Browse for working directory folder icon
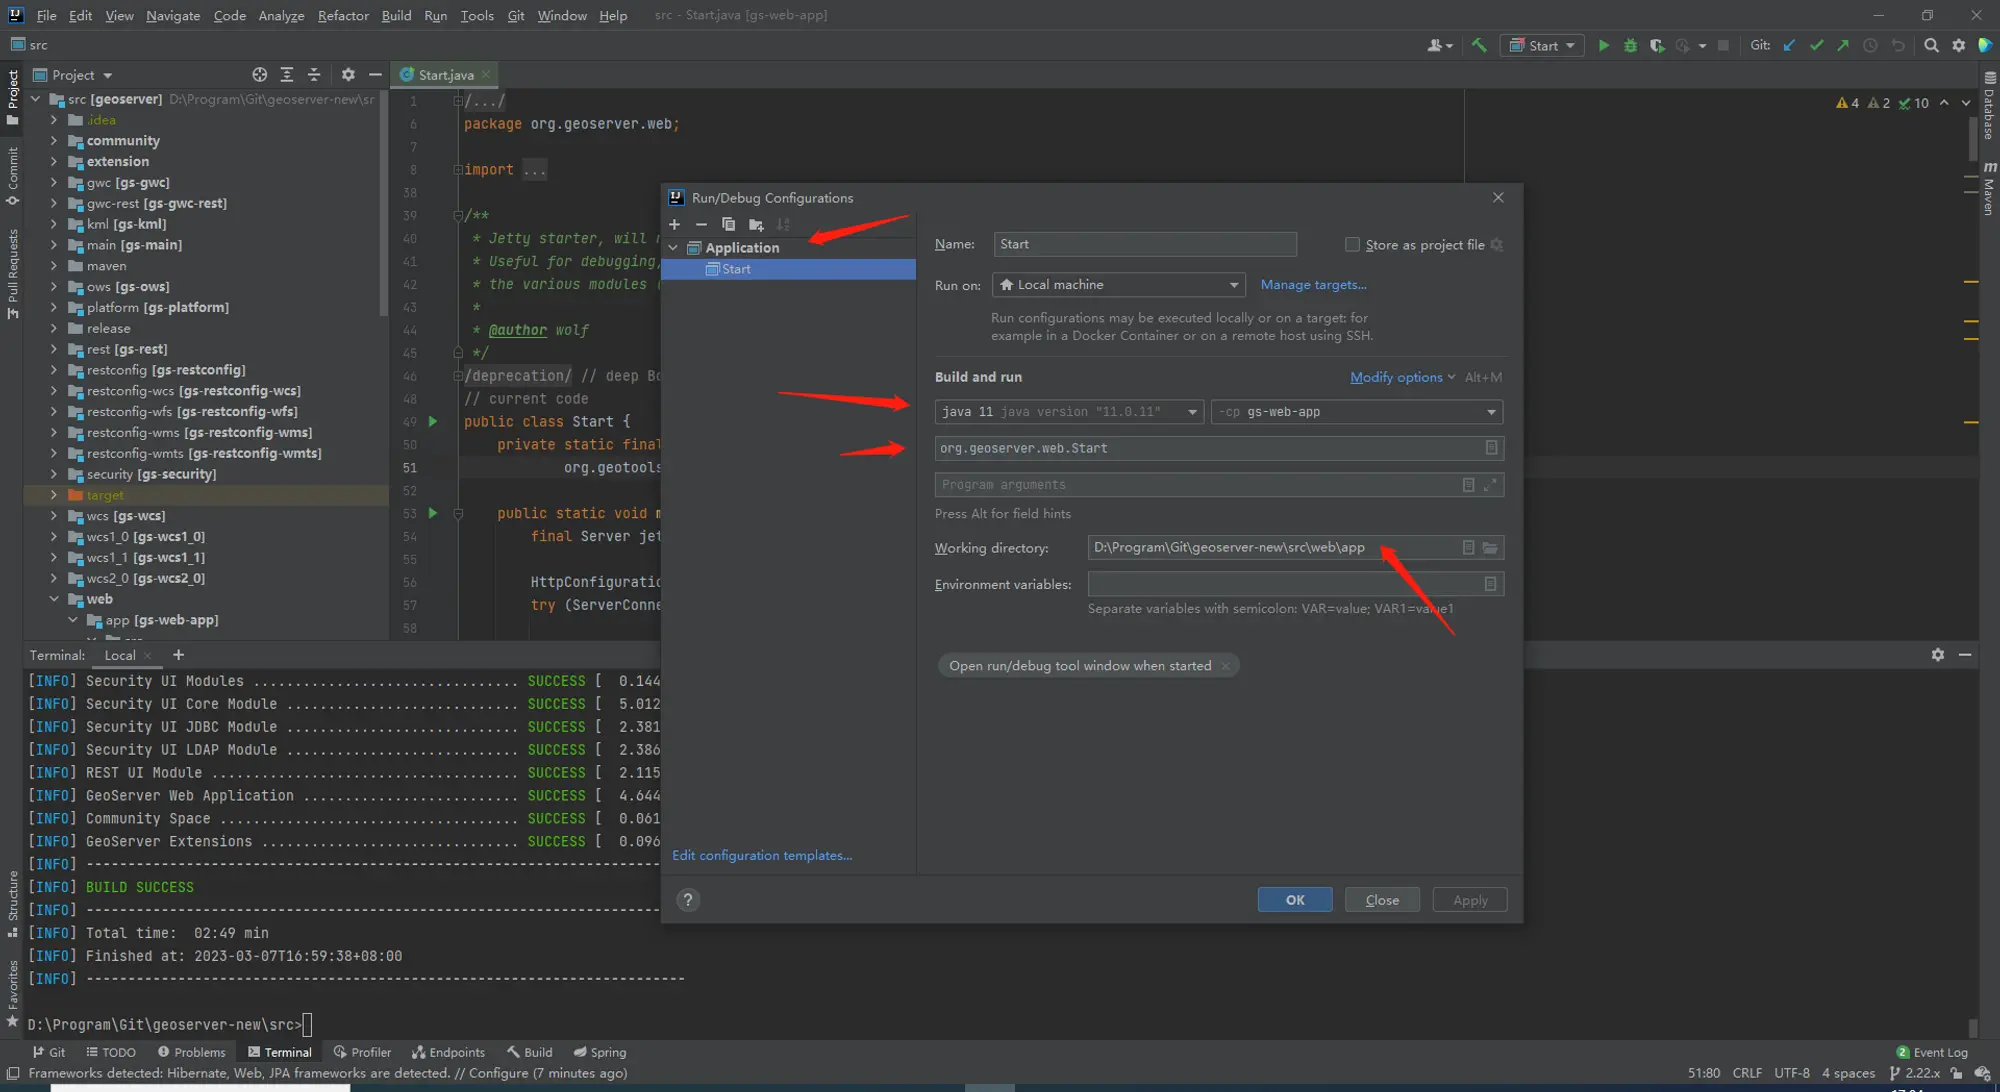 click(x=1490, y=548)
